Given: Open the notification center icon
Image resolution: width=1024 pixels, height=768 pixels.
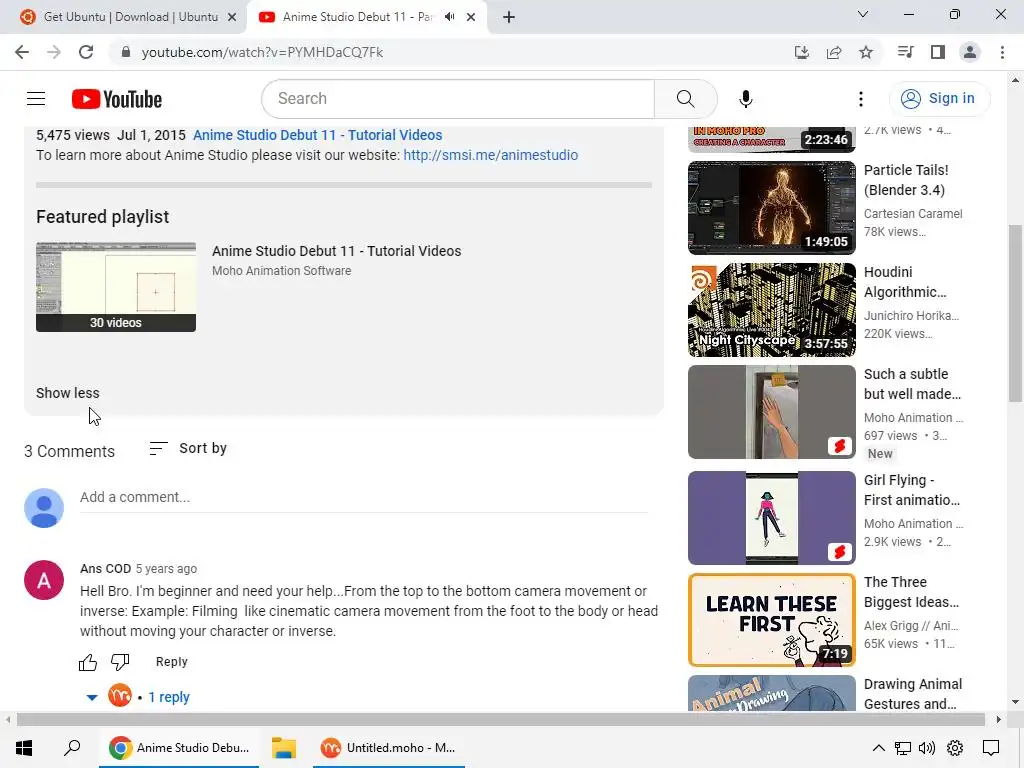Looking at the screenshot, I should tap(991, 748).
